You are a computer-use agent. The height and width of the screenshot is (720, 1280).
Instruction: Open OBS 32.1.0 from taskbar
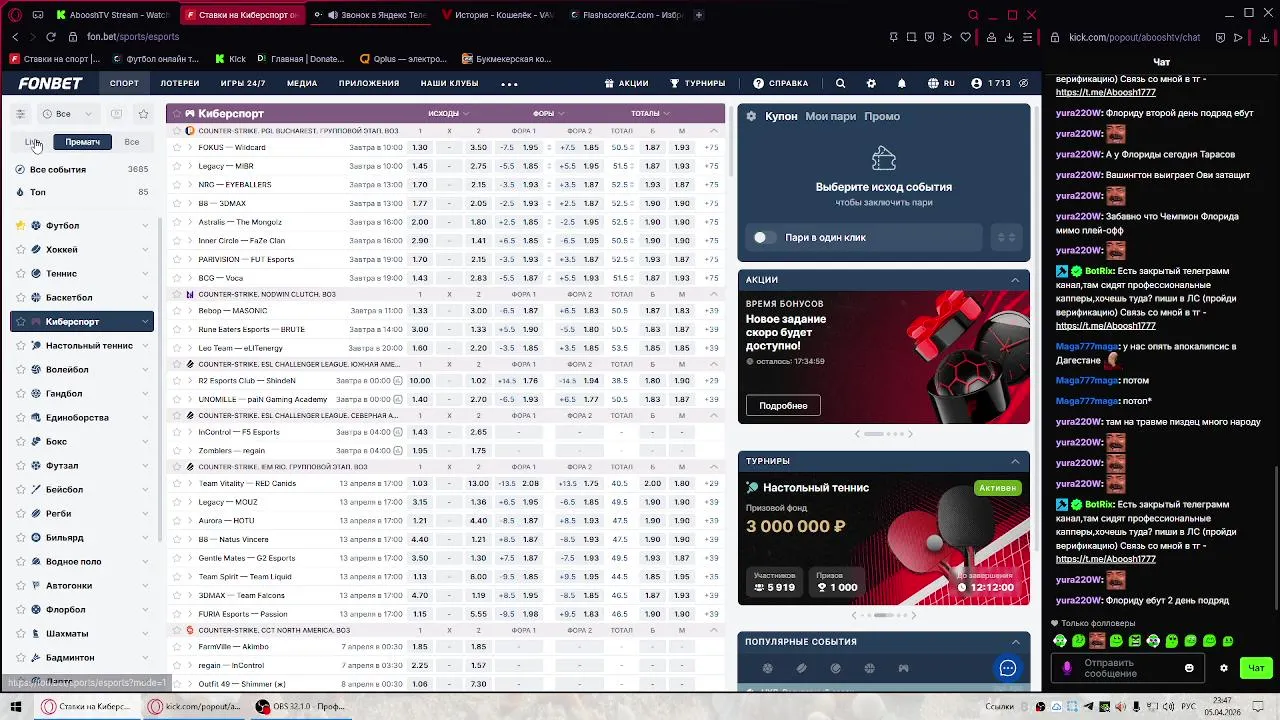pos(299,707)
